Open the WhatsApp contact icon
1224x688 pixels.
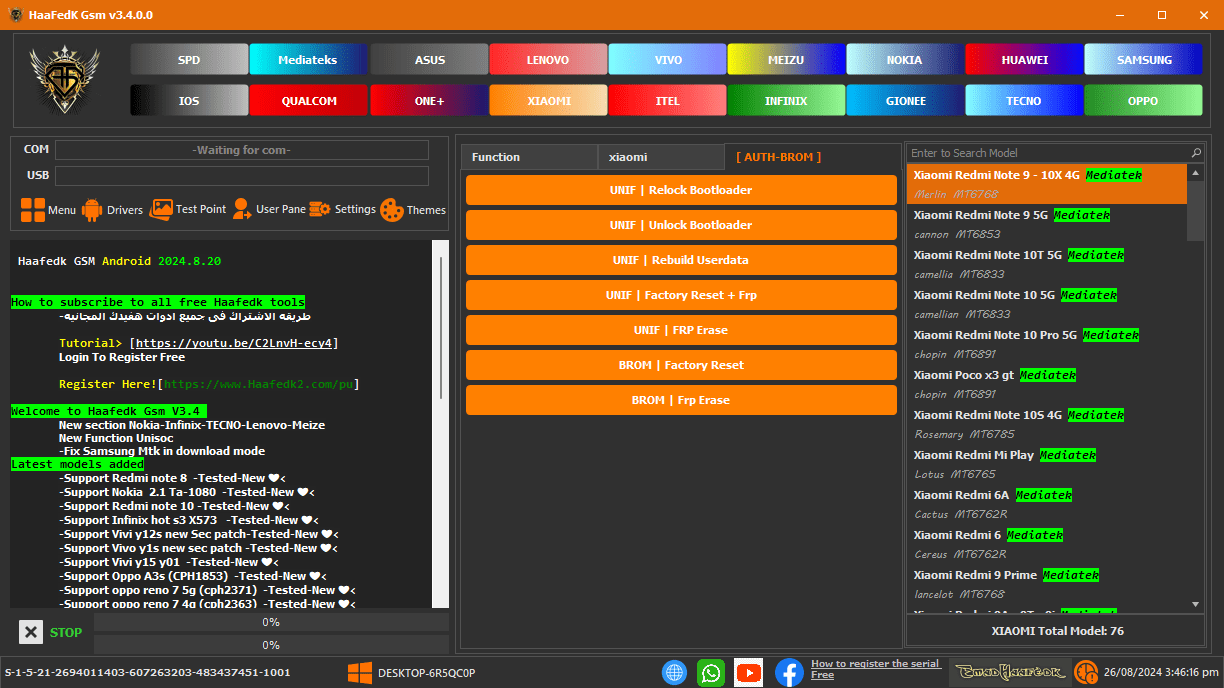coord(711,672)
